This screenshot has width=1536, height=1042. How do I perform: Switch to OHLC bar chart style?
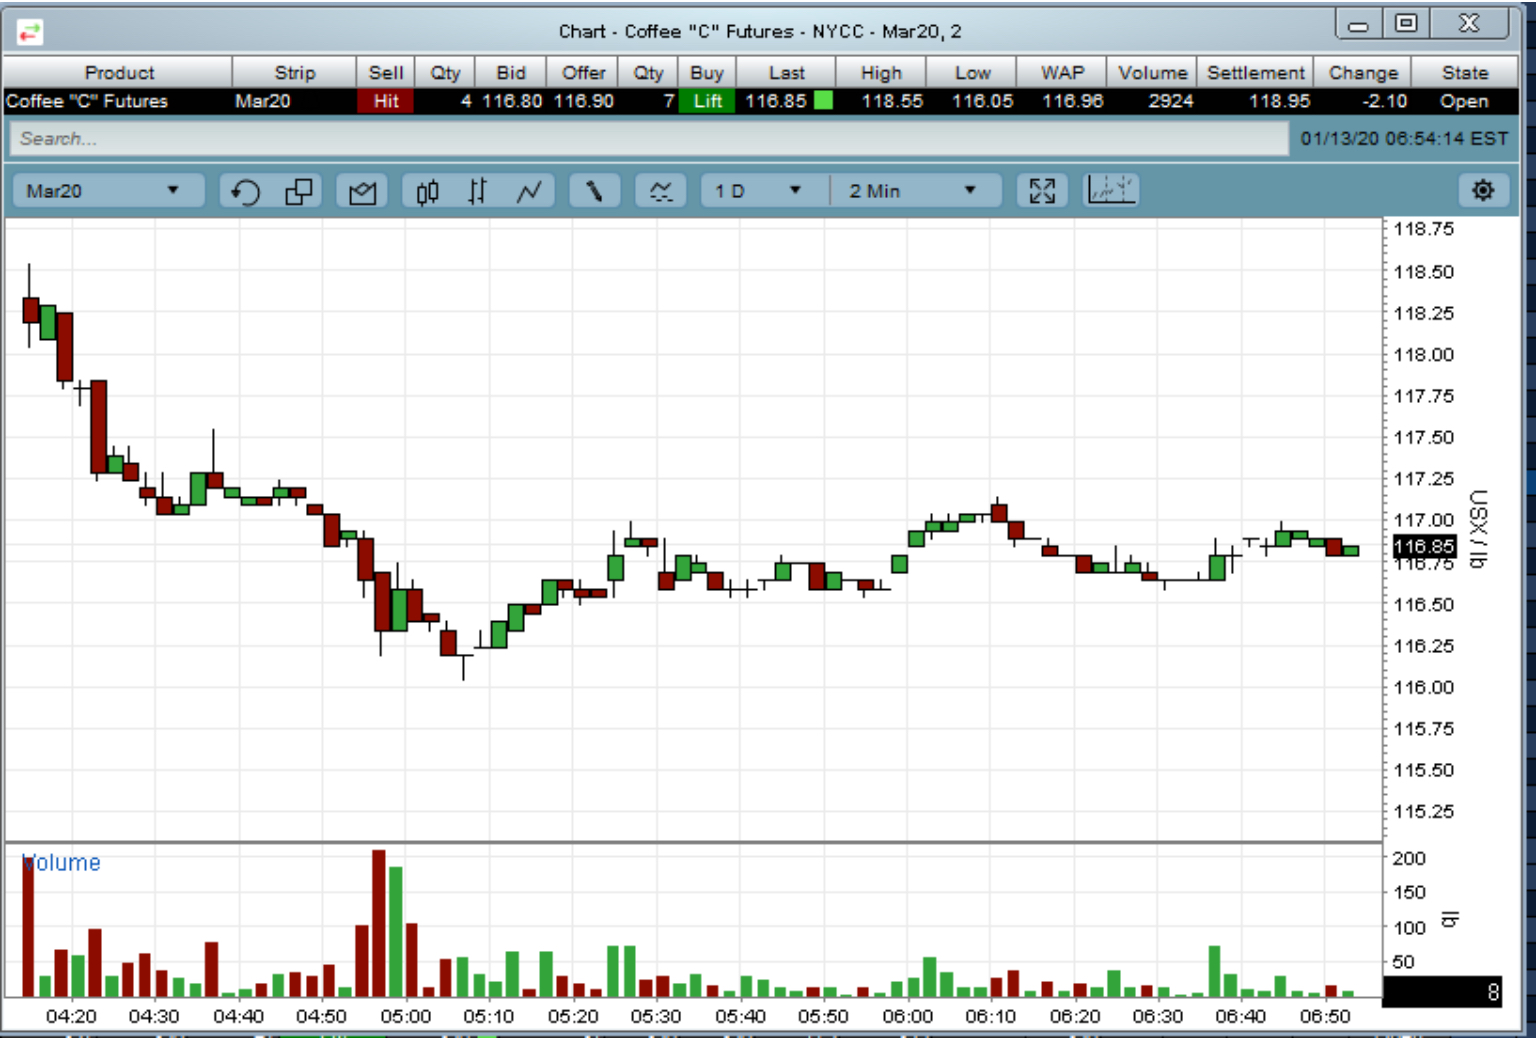478,191
